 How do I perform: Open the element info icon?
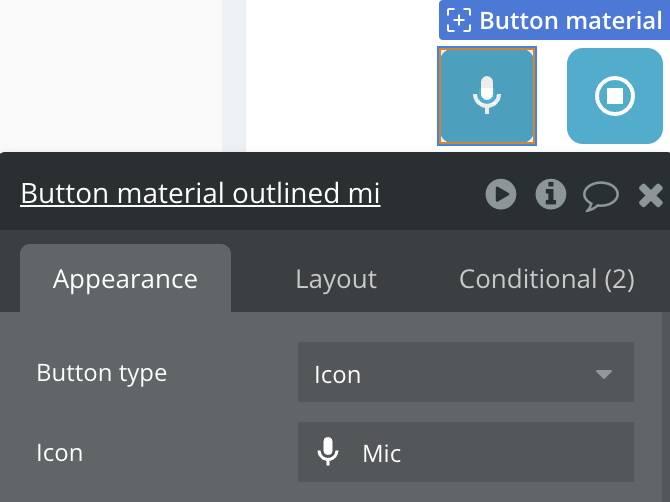[x=550, y=194]
